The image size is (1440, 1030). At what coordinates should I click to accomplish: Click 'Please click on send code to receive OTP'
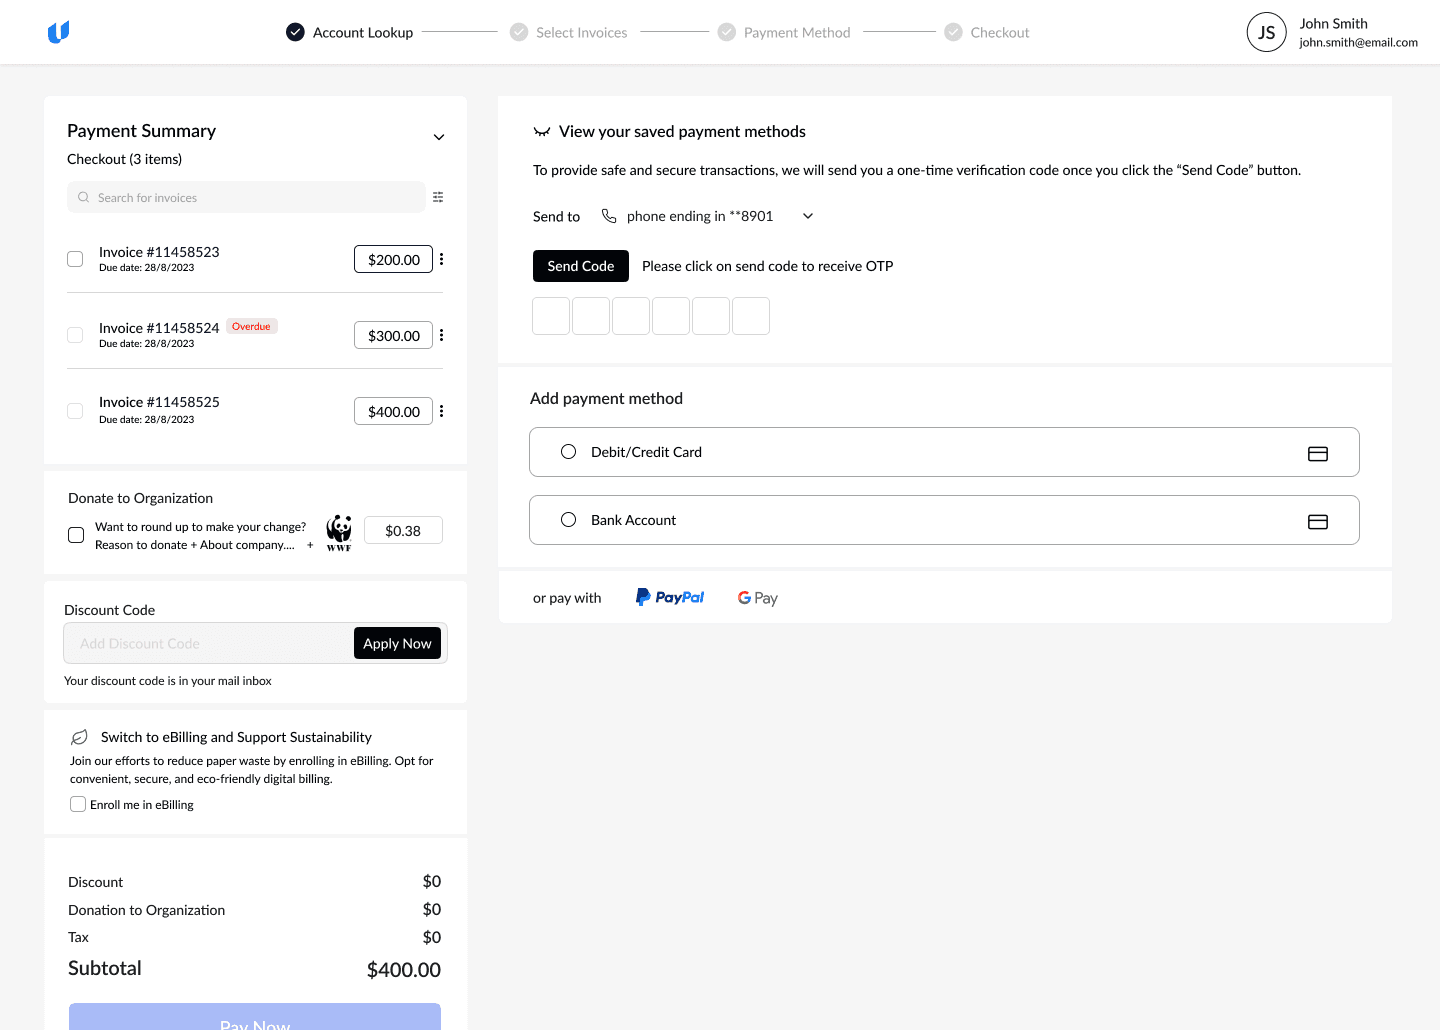click(x=768, y=266)
